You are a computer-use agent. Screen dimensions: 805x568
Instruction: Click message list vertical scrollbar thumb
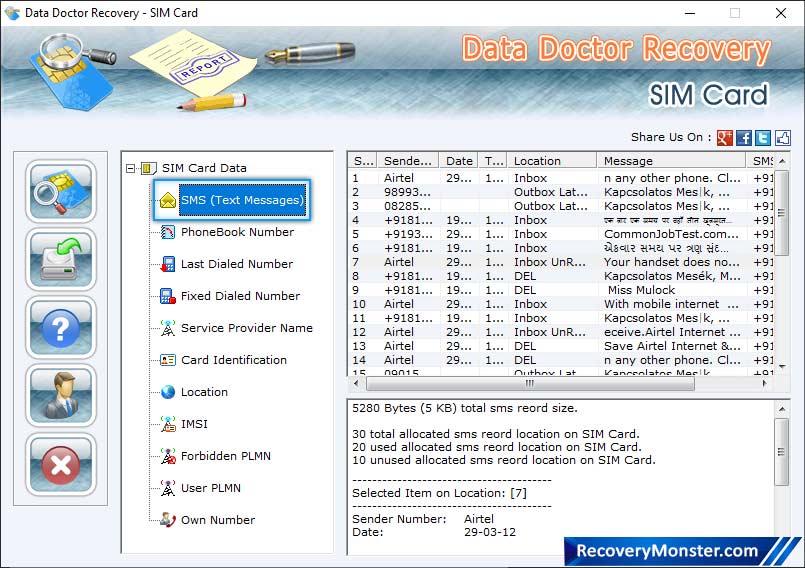pyautogui.click(x=781, y=213)
